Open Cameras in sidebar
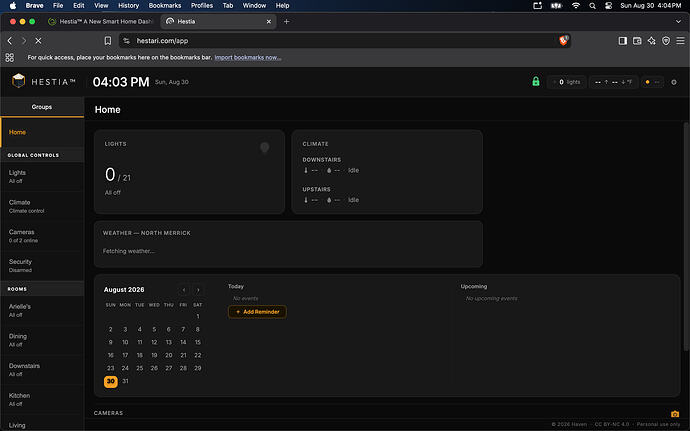 pyautogui.click(x=42, y=236)
